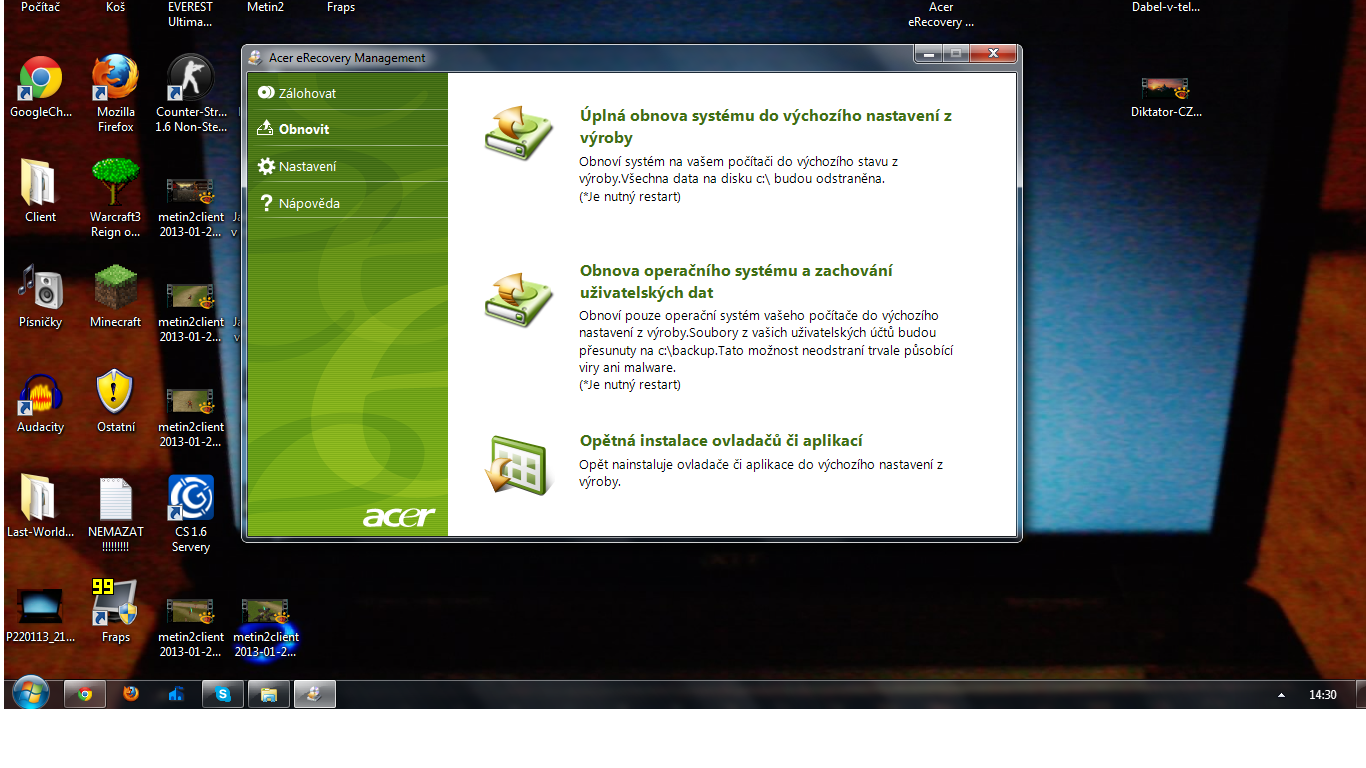Viewport: 1366px width, 768px height.
Task: Select the Client folder on desktop
Action: [41, 192]
